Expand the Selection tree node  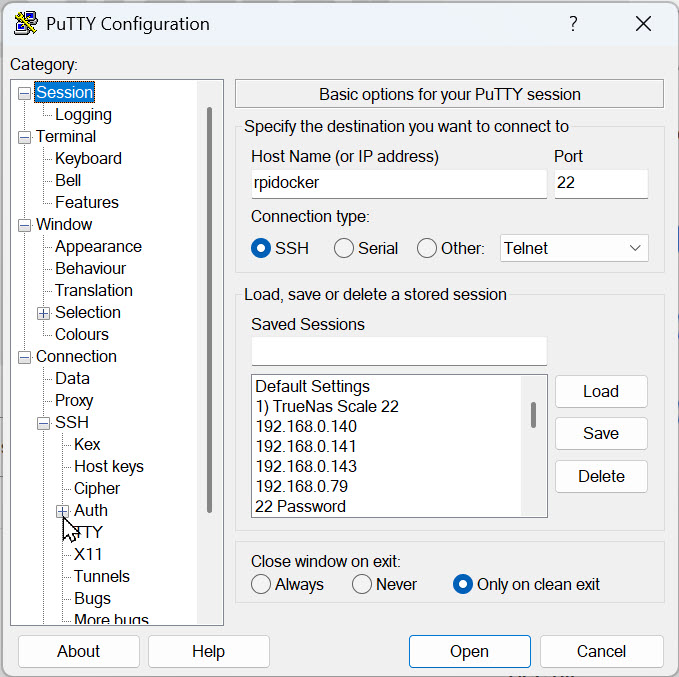tap(43, 313)
